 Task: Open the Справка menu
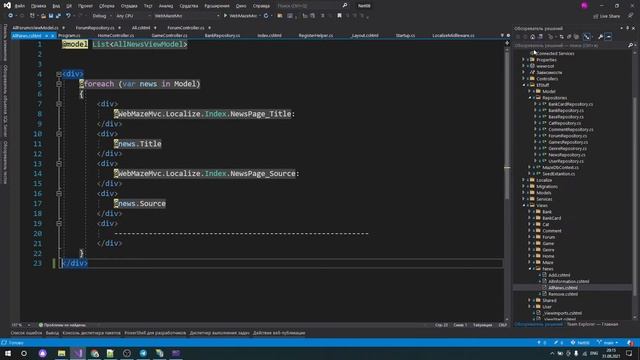[261, 6]
